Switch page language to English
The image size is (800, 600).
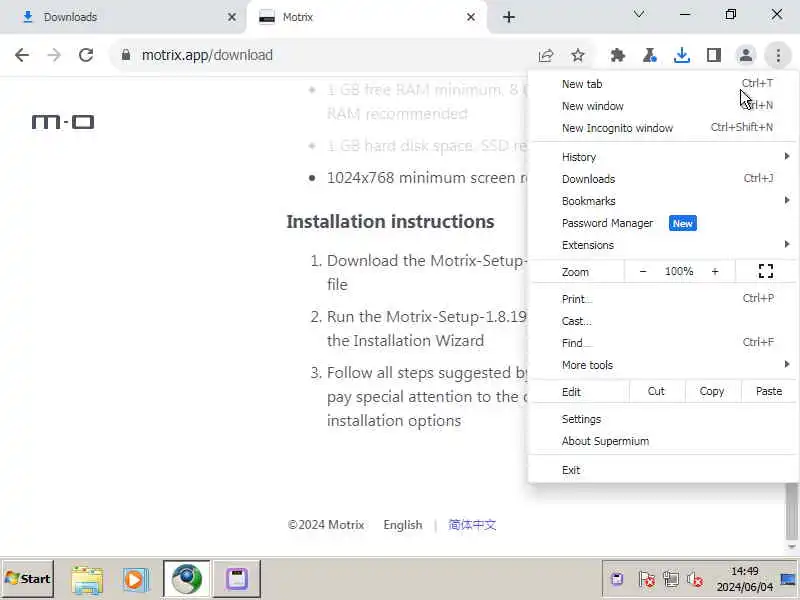(403, 525)
